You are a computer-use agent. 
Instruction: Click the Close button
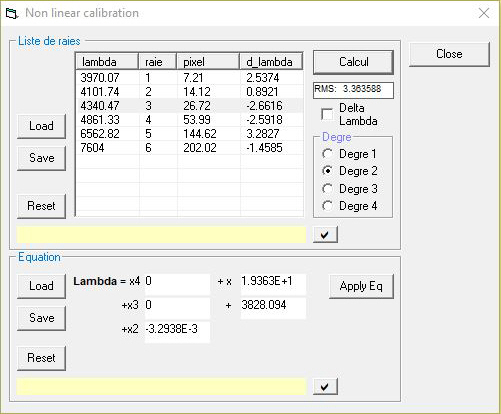(x=449, y=54)
